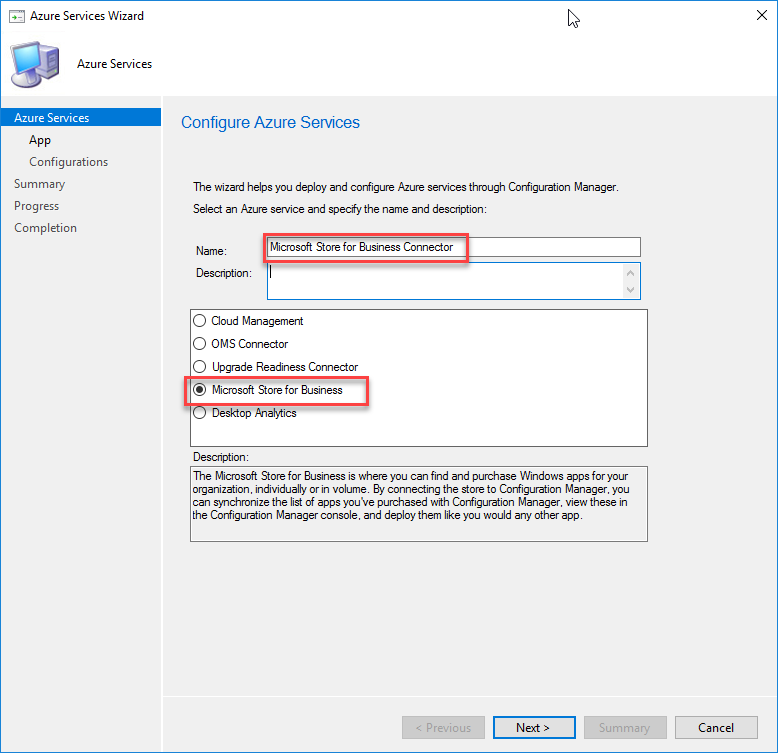The height and width of the screenshot is (753, 778).
Task: Select the OMS Connector option
Action: 199,344
